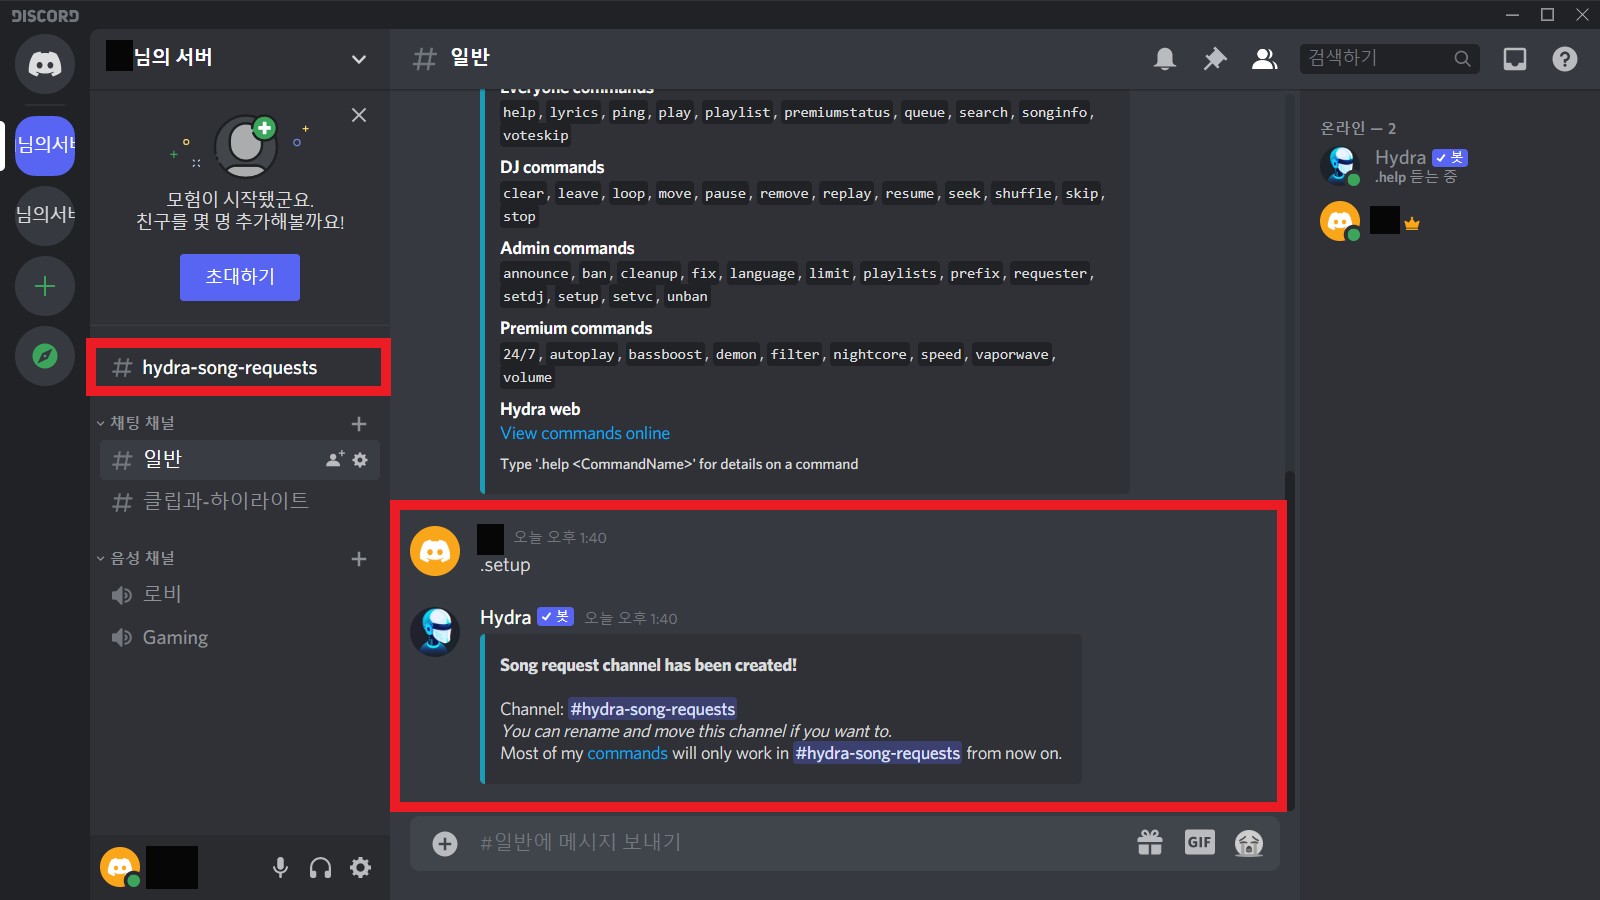Create channel in 채팅 채널 category
Image resolution: width=1600 pixels, height=900 pixels.
pos(359,424)
